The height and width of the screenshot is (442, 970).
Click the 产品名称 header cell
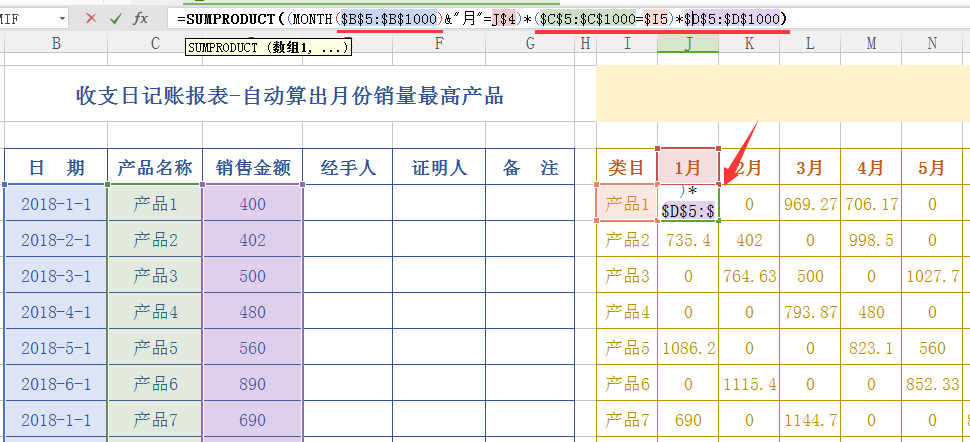pos(155,167)
